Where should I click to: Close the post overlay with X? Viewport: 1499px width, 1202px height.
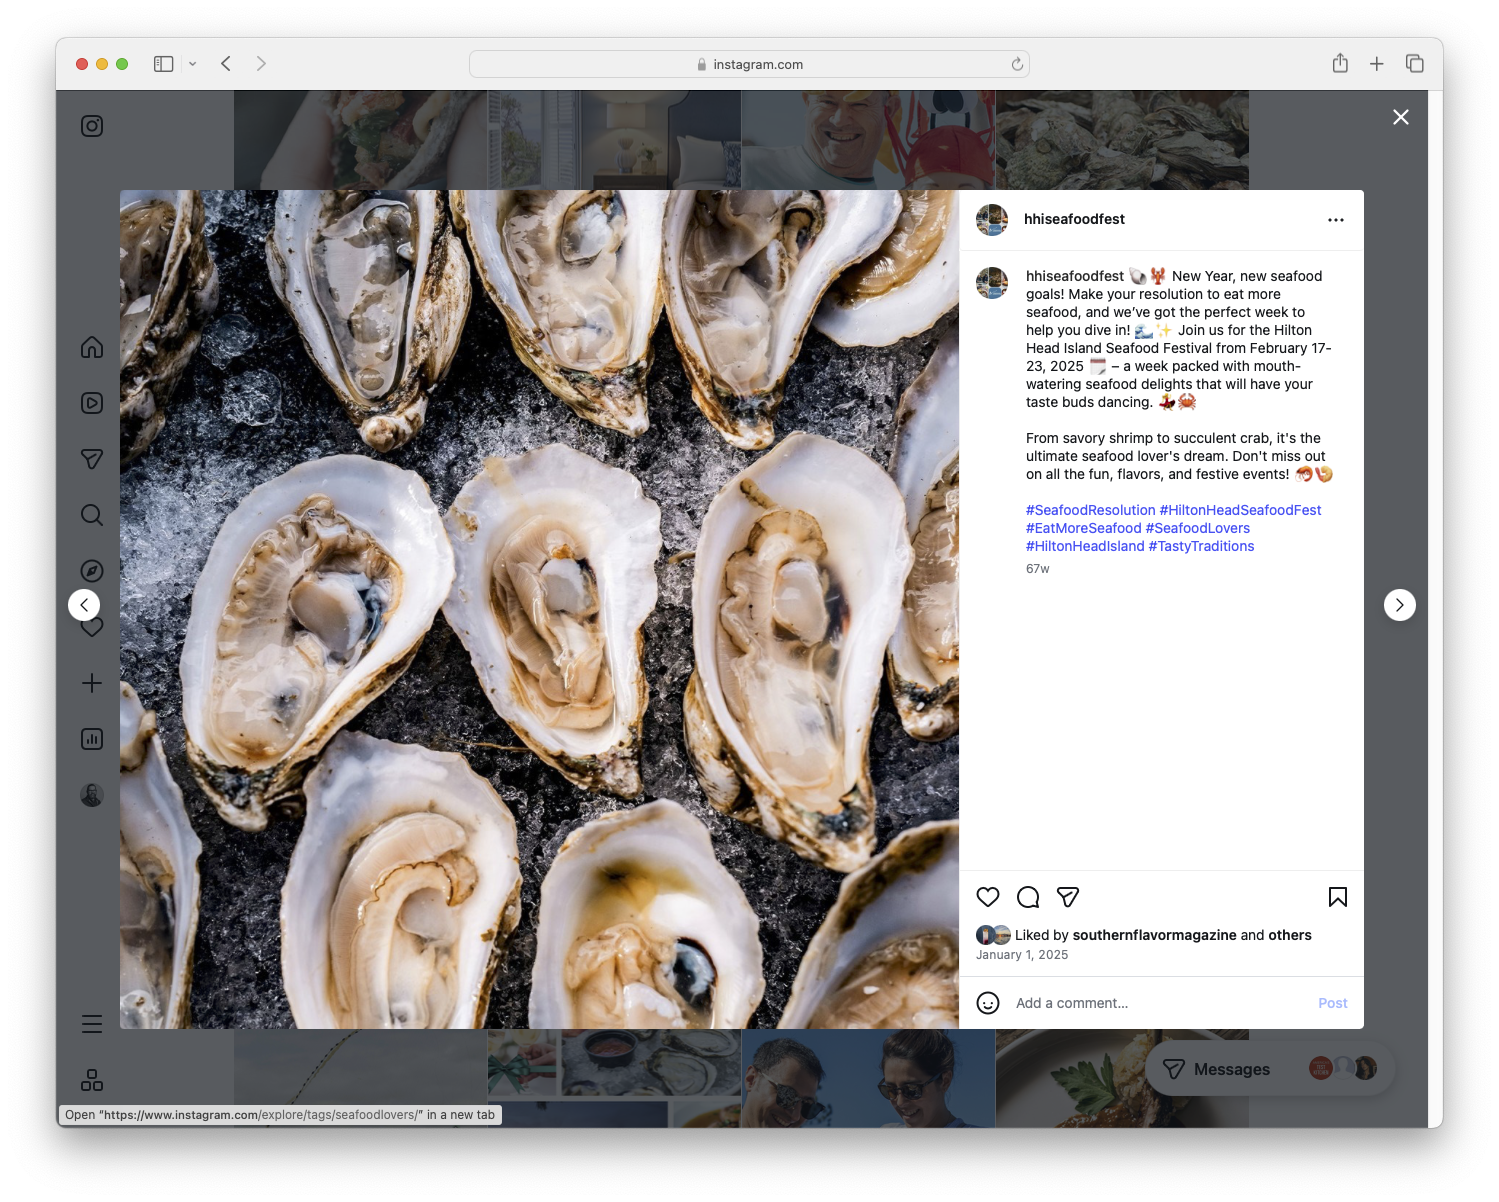[1401, 117]
